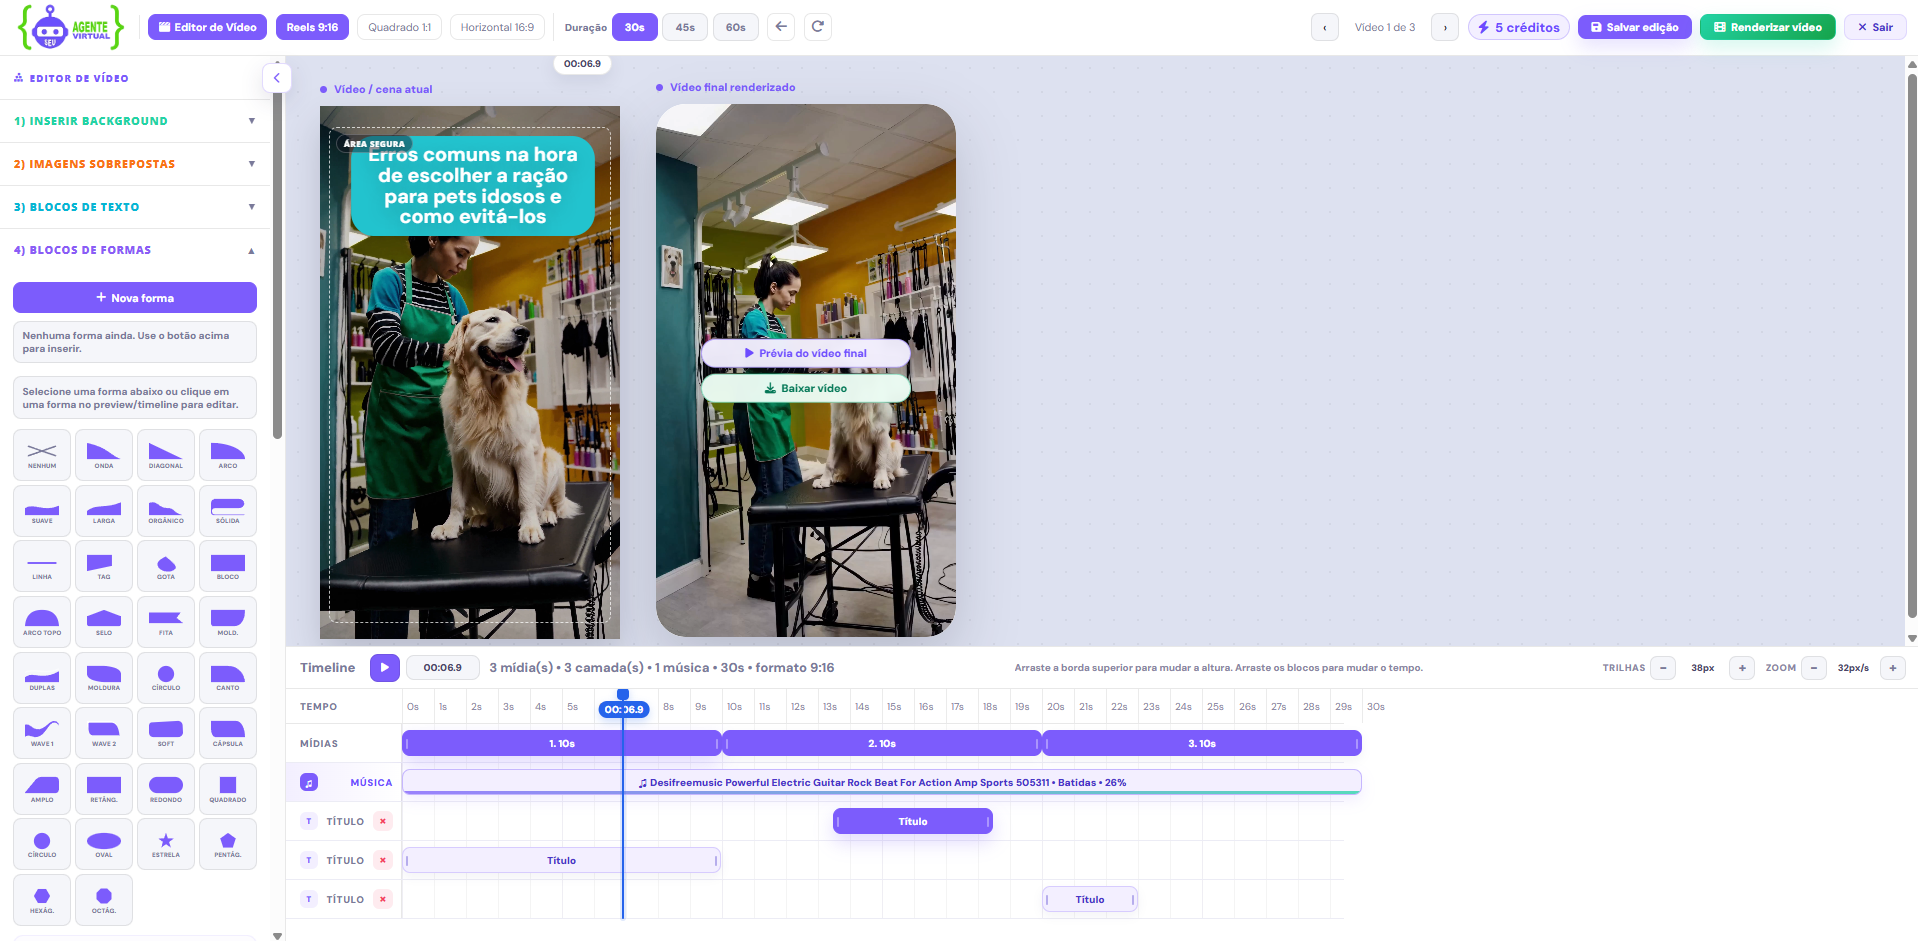This screenshot has width=1918, height=941.
Task: Click Salvar edição button
Action: tap(1634, 27)
